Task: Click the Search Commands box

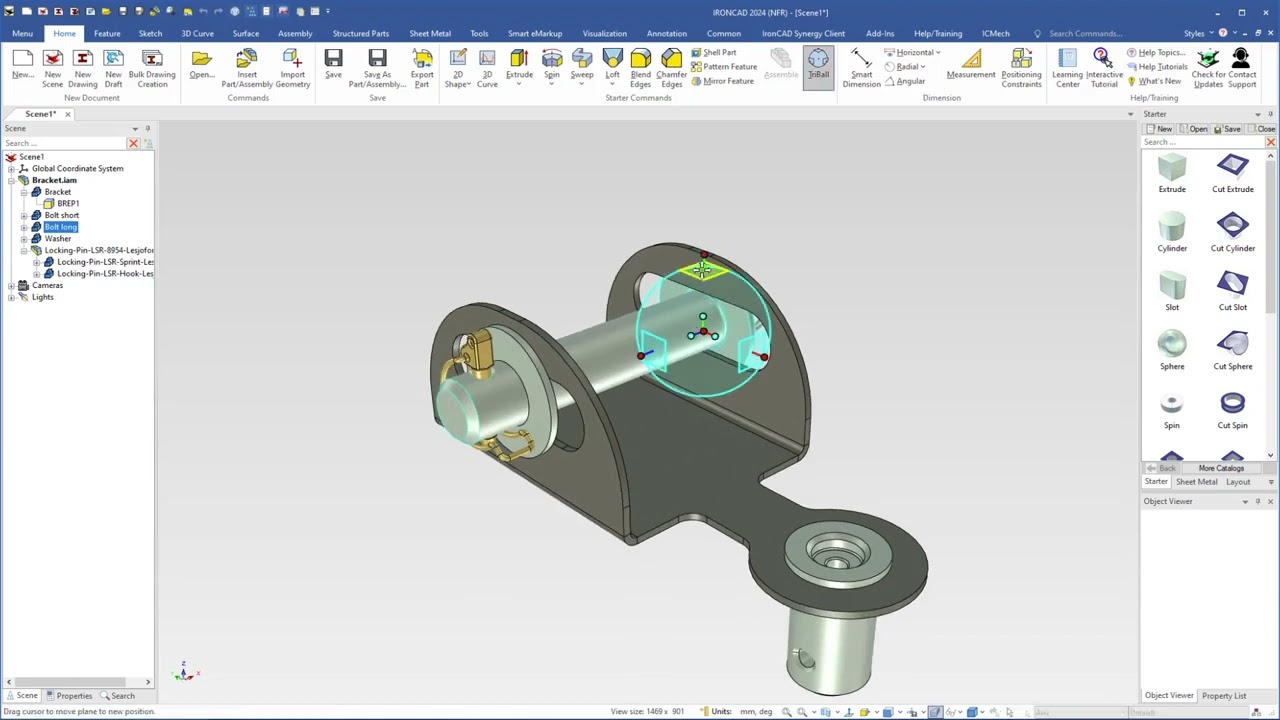Action: [1085, 33]
